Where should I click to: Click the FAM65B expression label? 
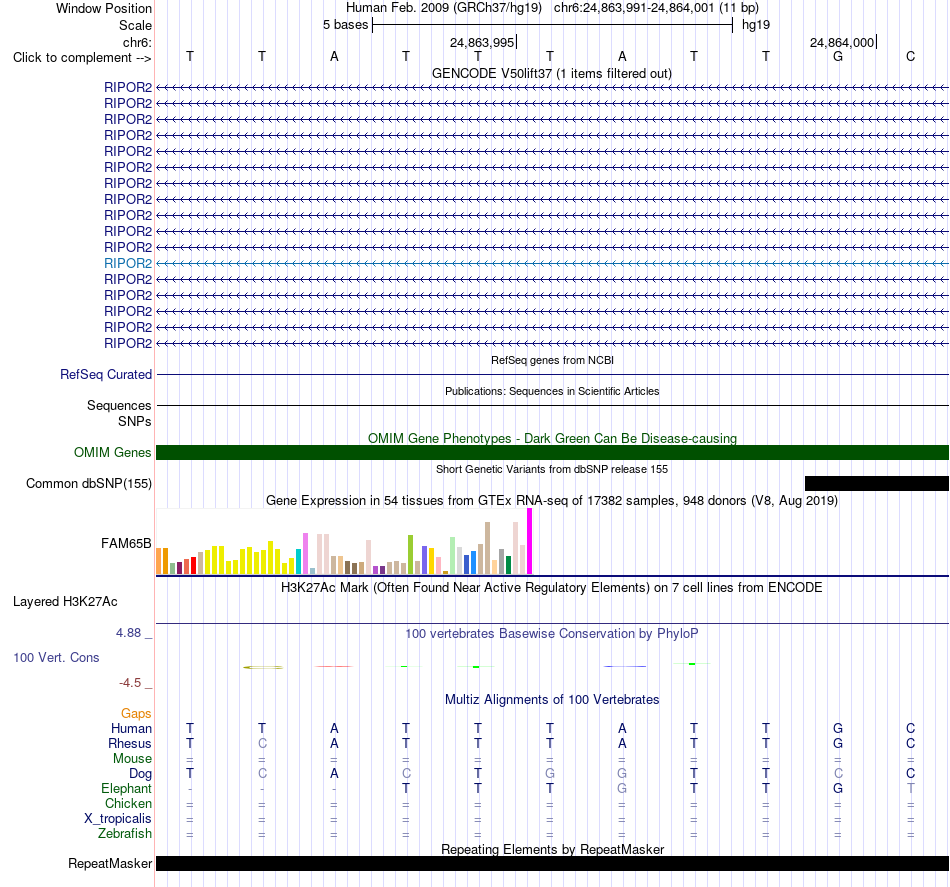pyautogui.click(x=126, y=543)
